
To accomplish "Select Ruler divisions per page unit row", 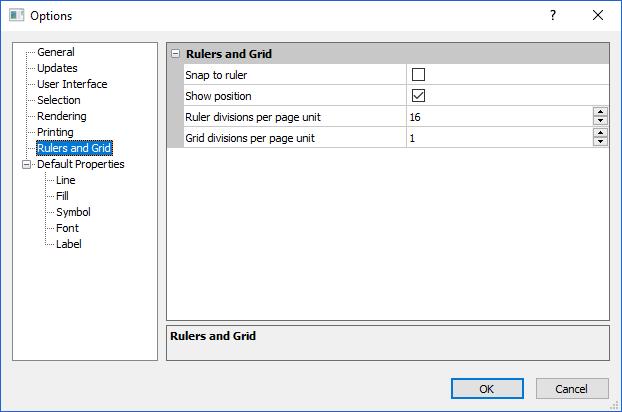I will 396,117.
